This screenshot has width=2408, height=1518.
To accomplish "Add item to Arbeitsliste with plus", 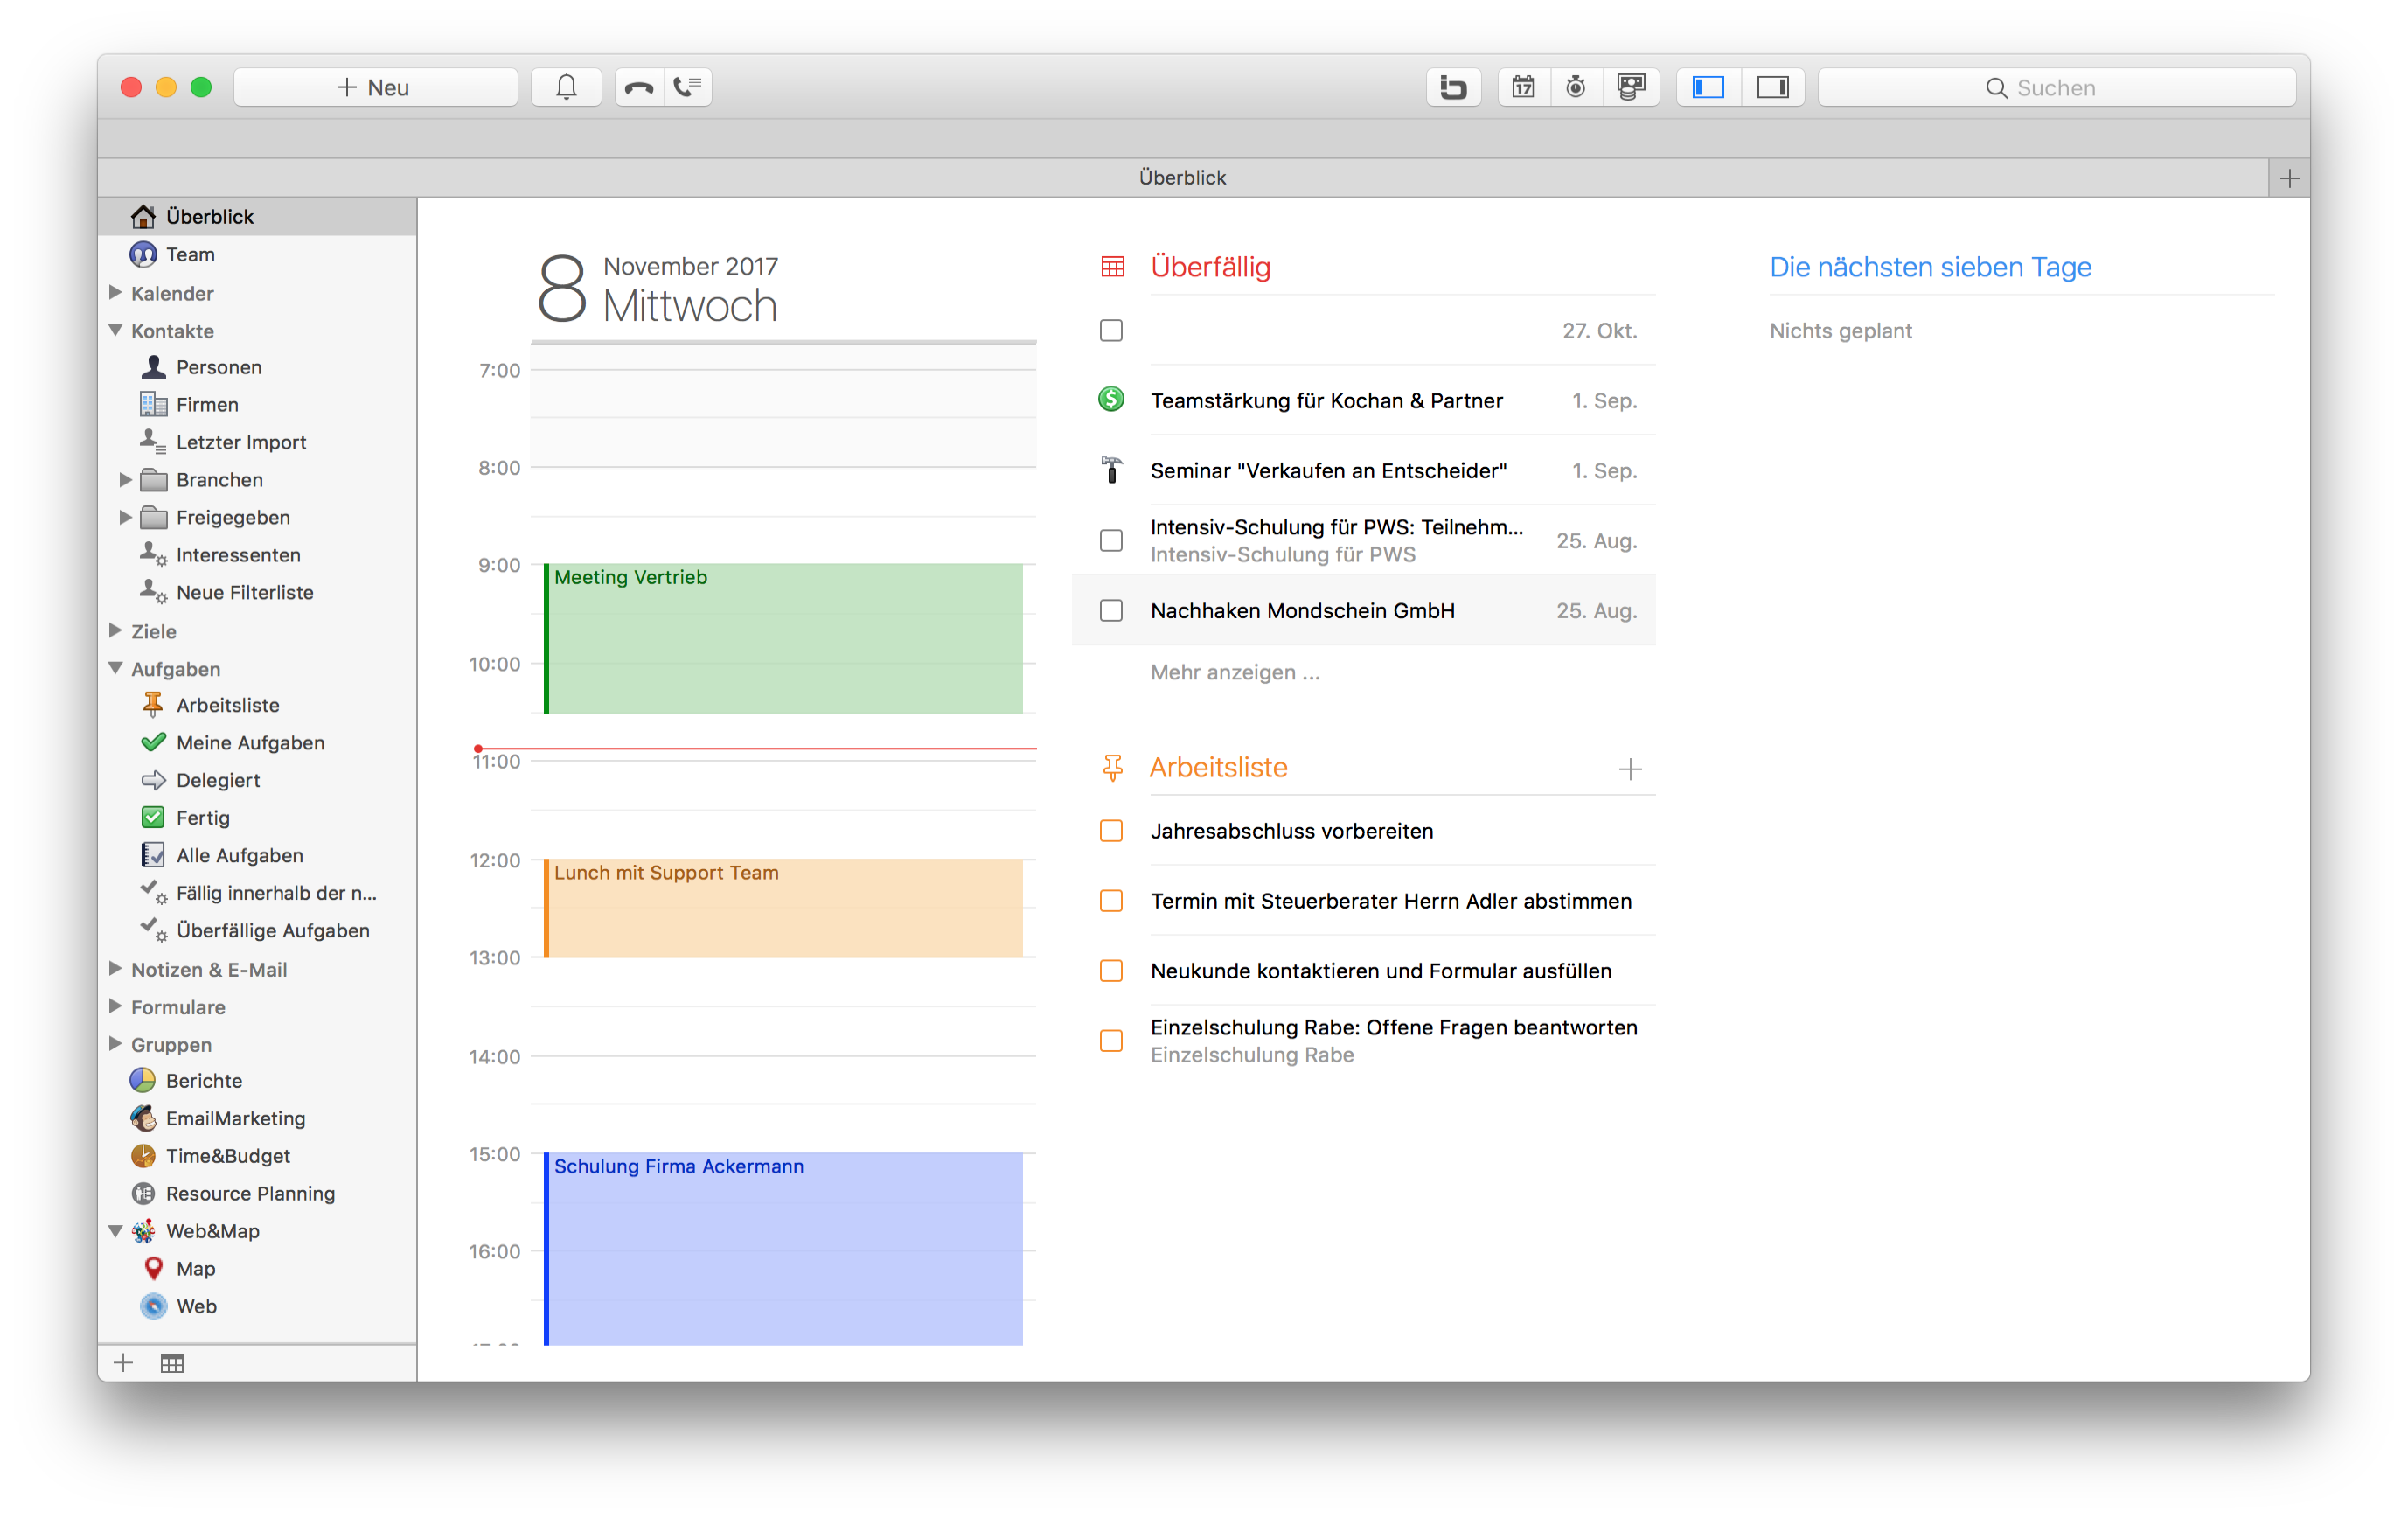I will click(1630, 768).
